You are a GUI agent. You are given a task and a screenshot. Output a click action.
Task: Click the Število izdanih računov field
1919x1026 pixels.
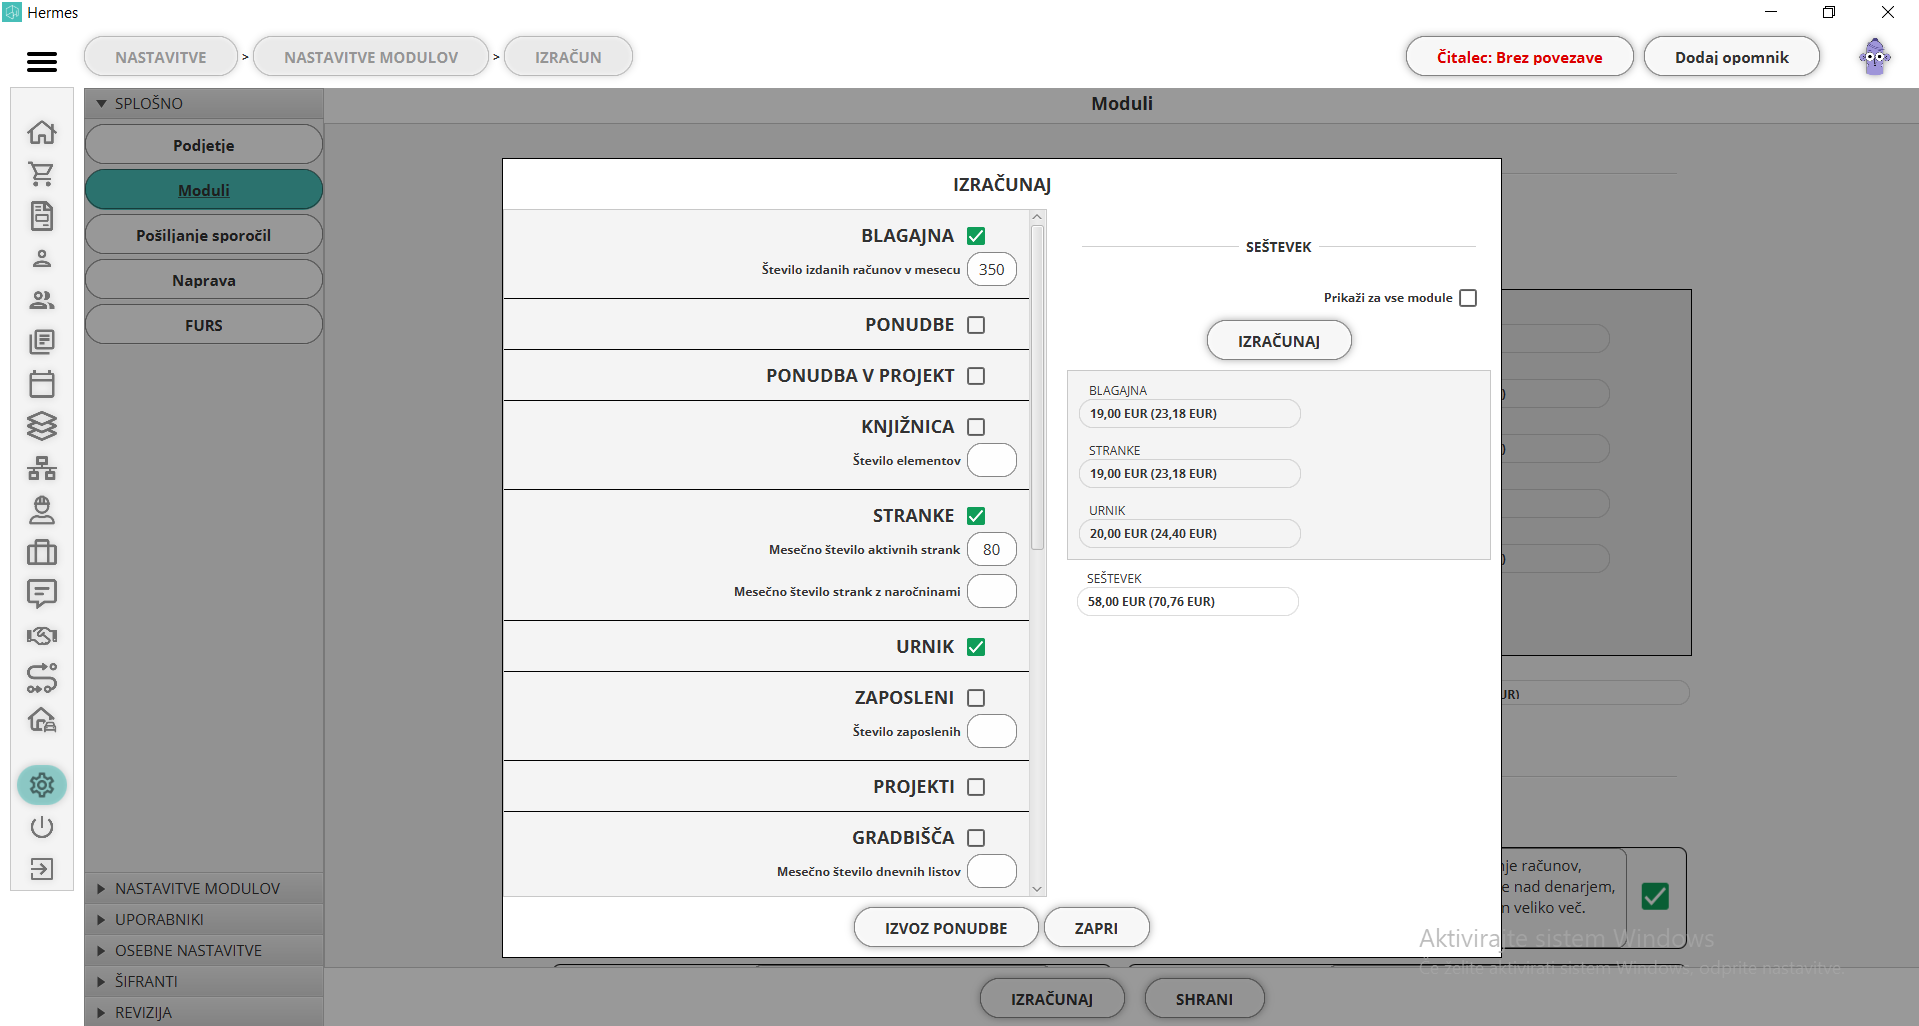(x=992, y=270)
